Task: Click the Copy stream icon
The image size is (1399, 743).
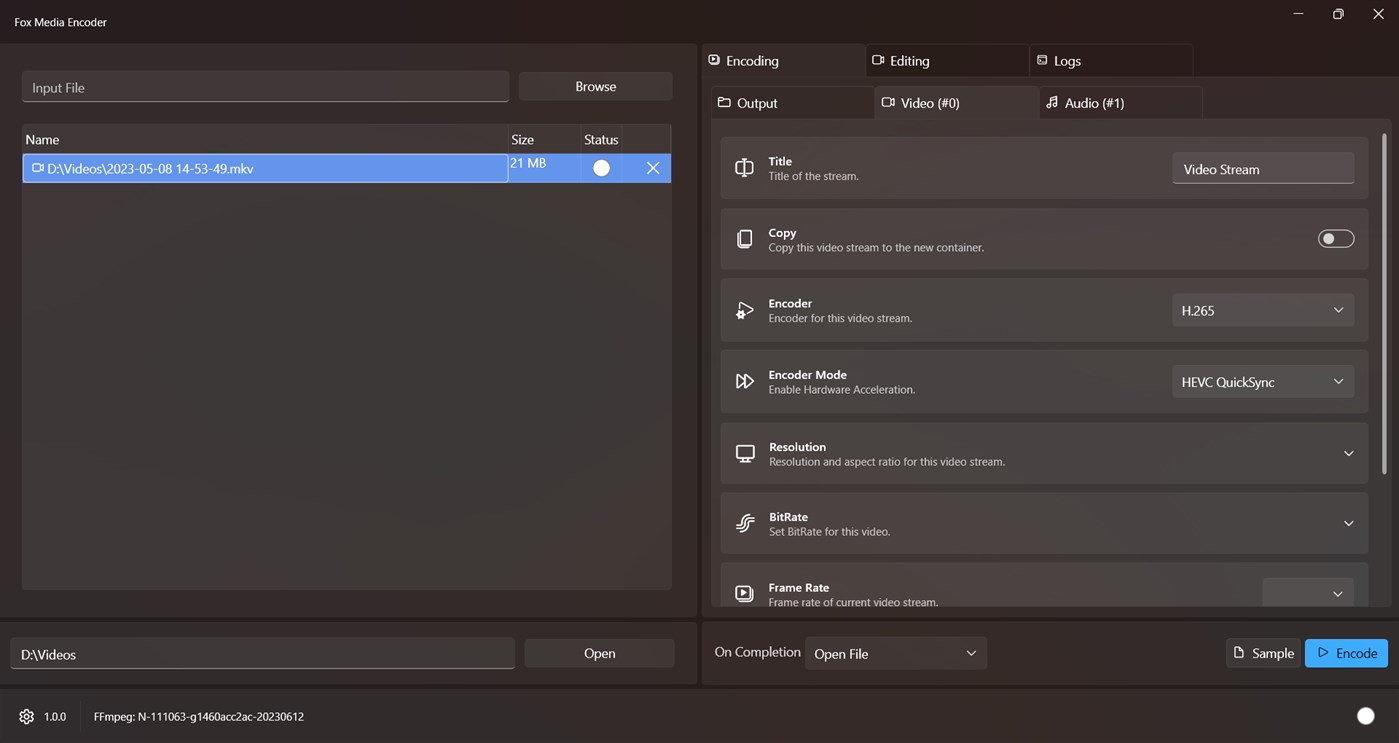Action: click(744, 238)
